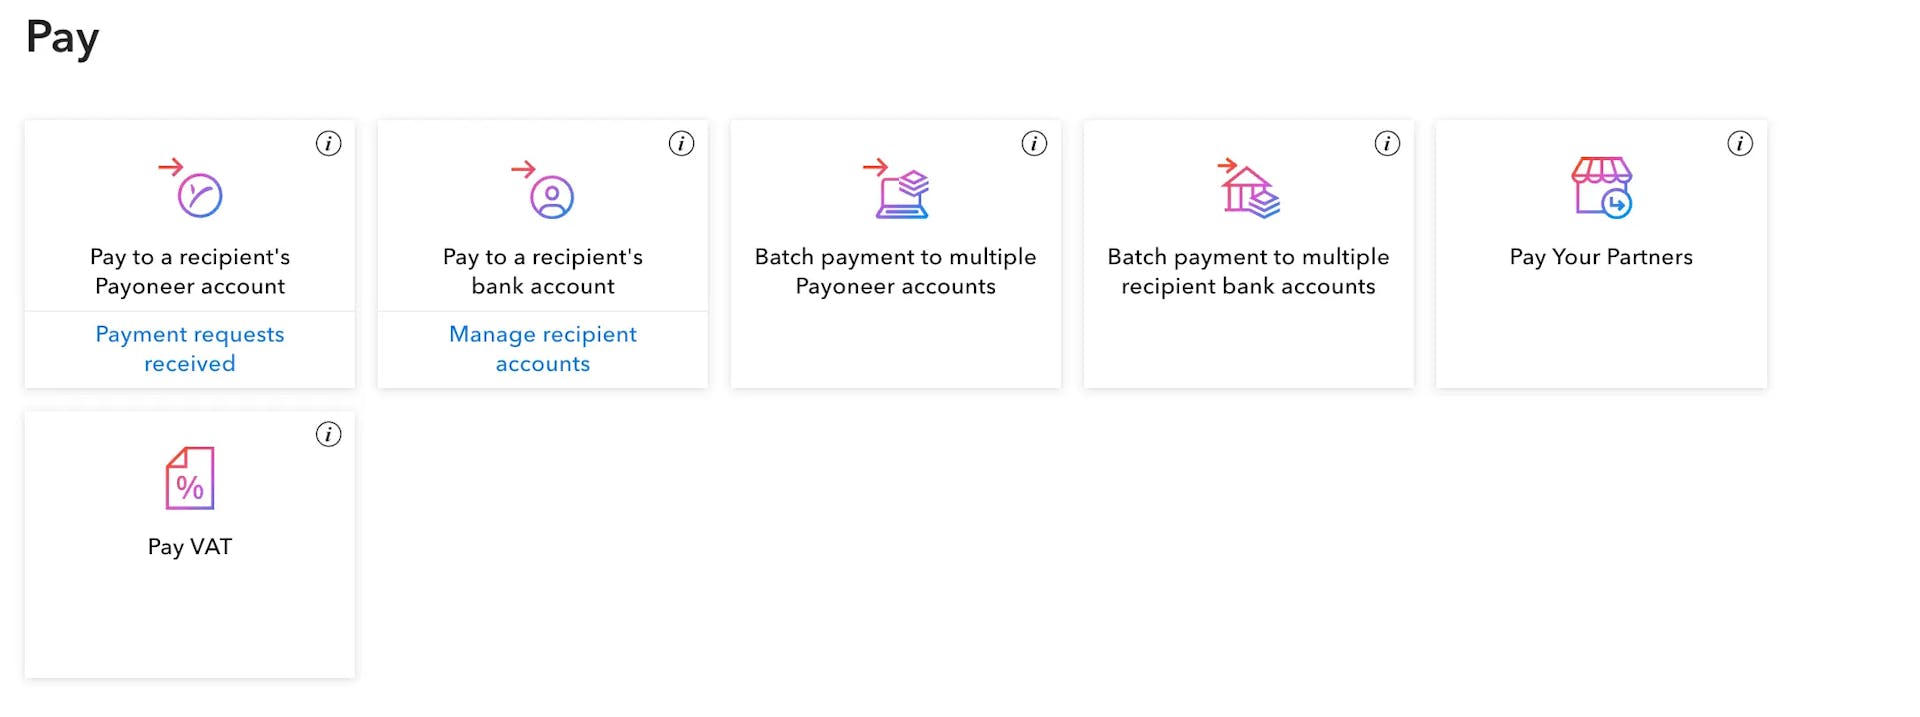Image resolution: width=1920 pixels, height=717 pixels.
Task: Open Manage recipient accounts
Action: [x=542, y=349]
